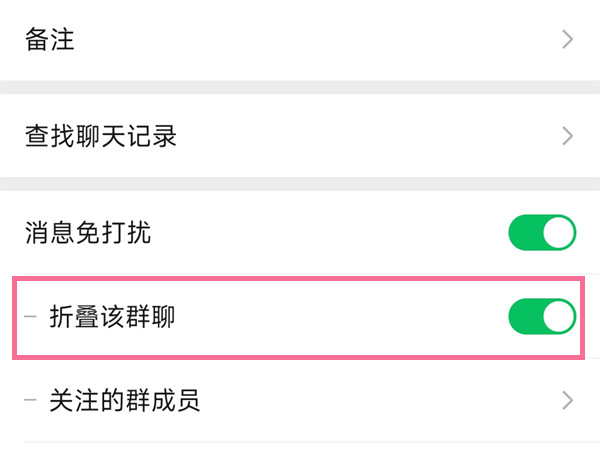Click blank space in 消息免打扰 row
600x450 pixels.
click(x=320, y=233)
